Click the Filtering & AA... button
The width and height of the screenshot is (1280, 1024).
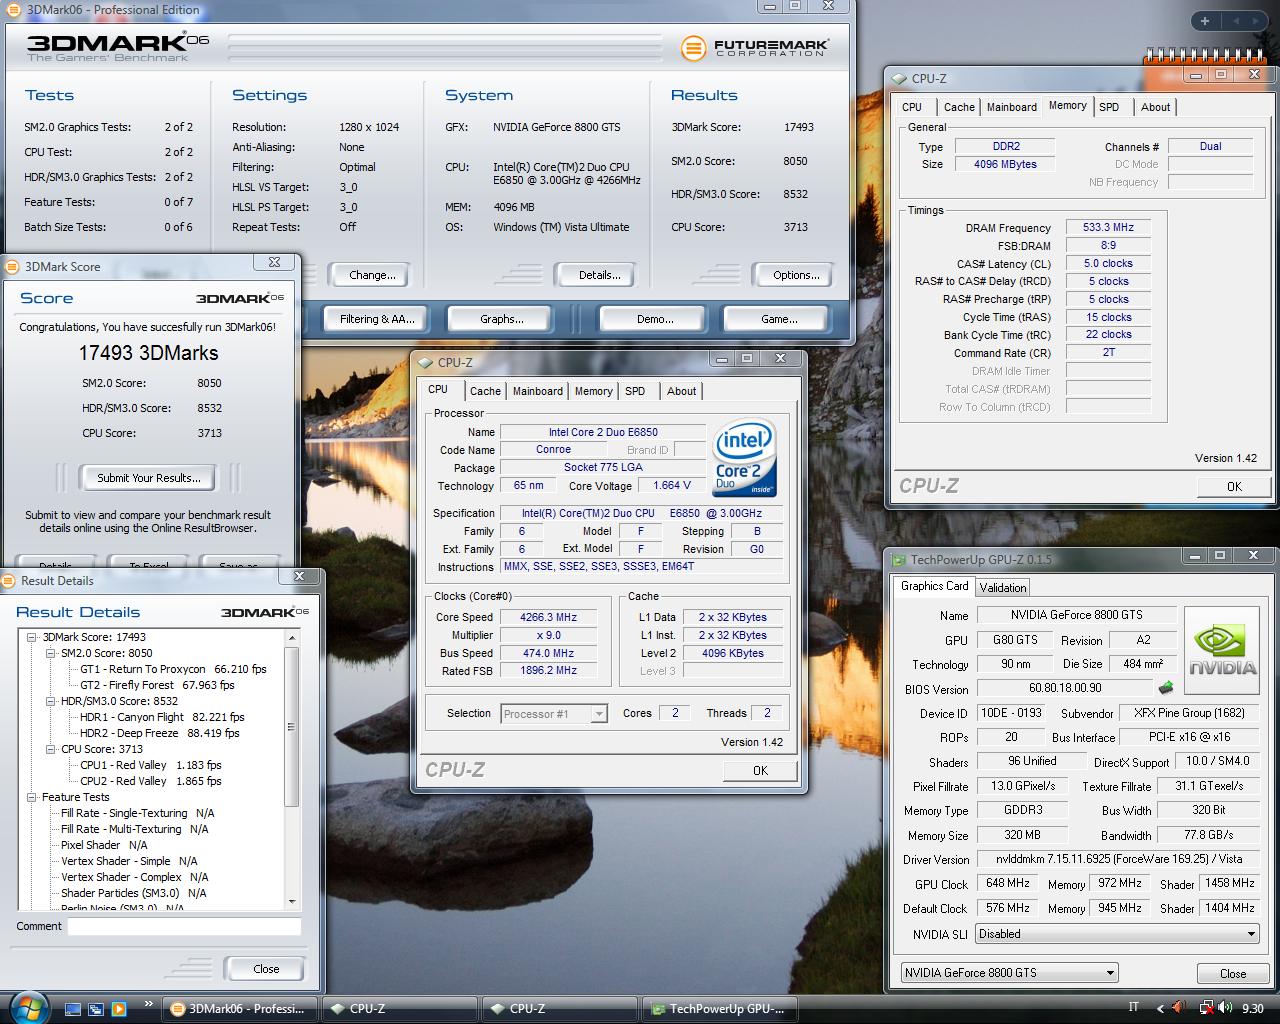pyautogui.click(x=377, y=319)
